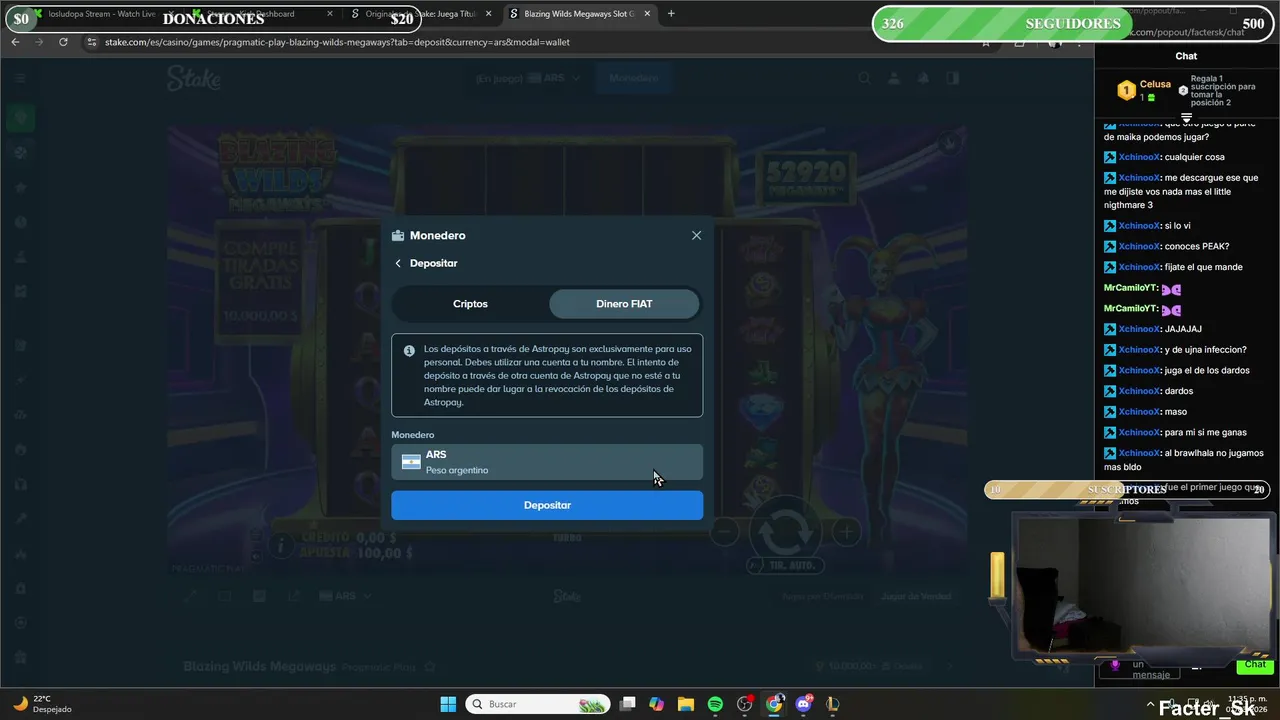The height and width of the screenshot is (720, 1280).
Task: Click the info icon in the Astropay notice
Action: point(409,351)
